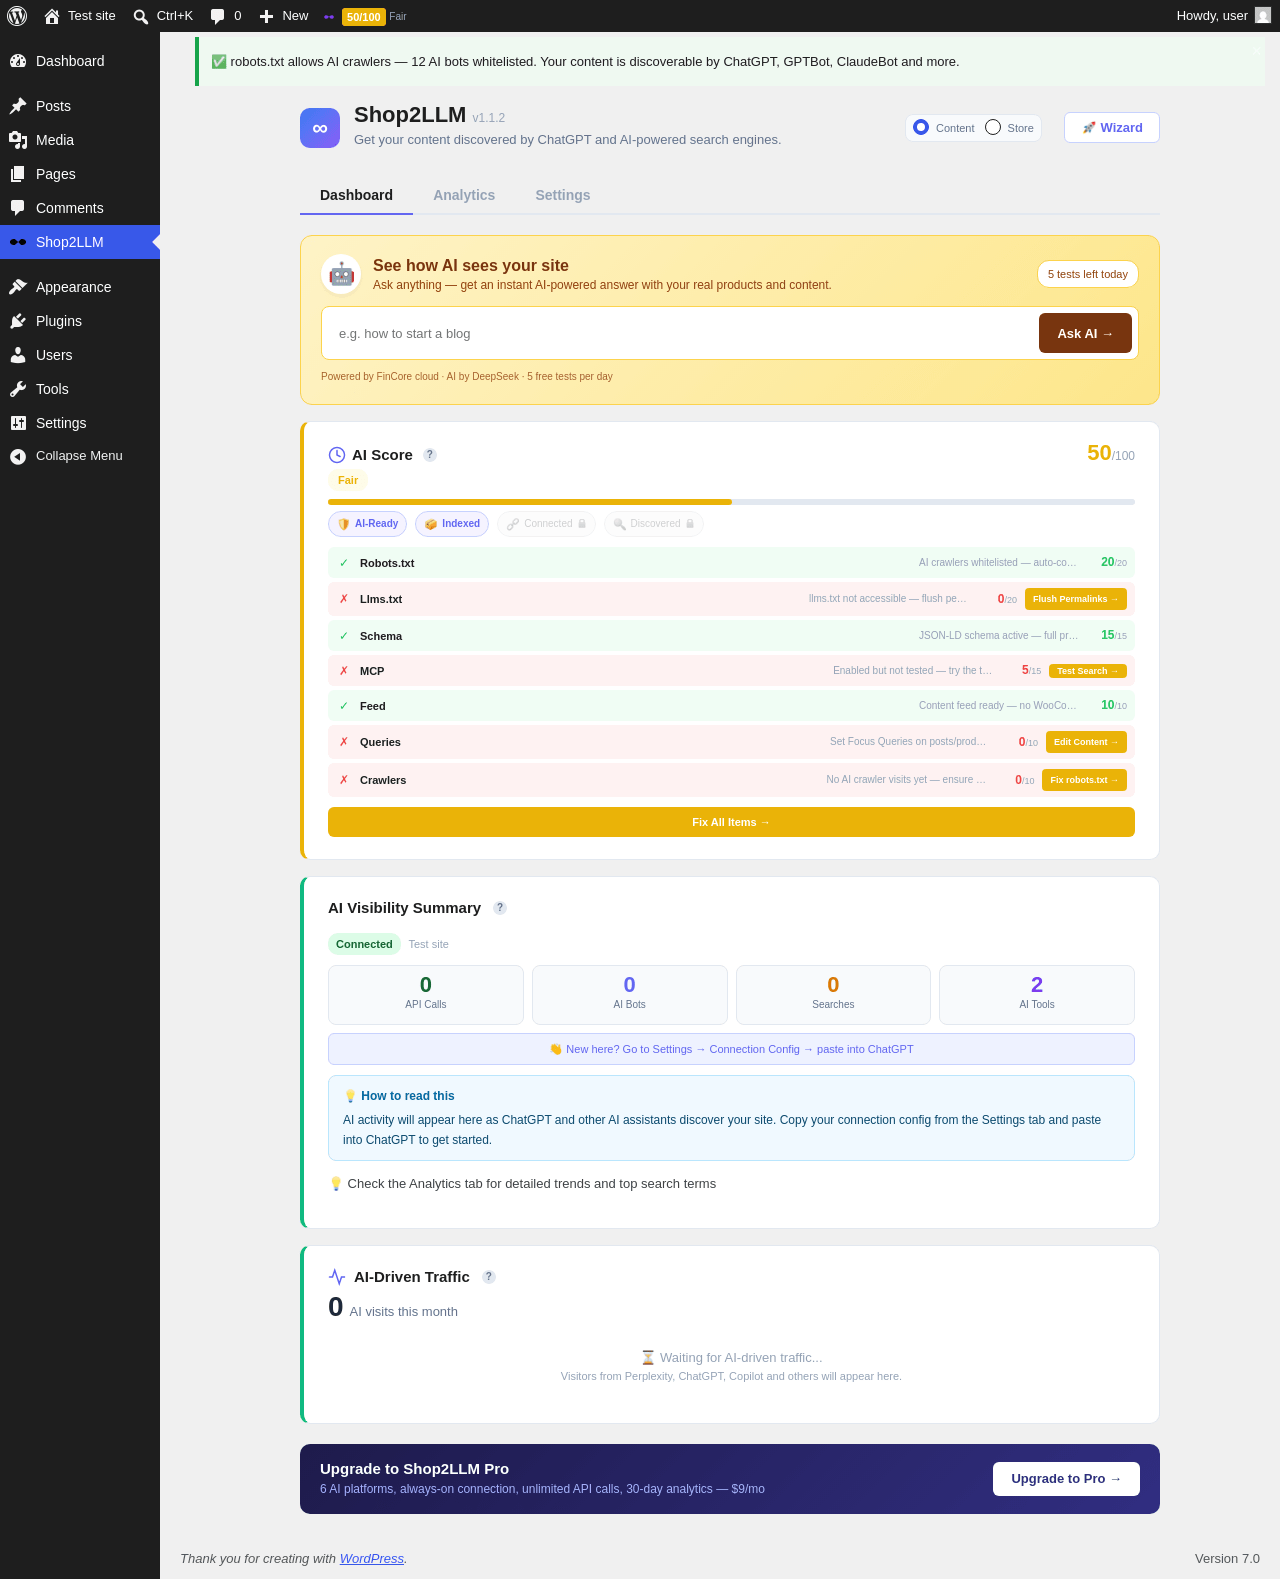Switch to the Dashboard tab
1280x1579 pixels.
[356, 195]
